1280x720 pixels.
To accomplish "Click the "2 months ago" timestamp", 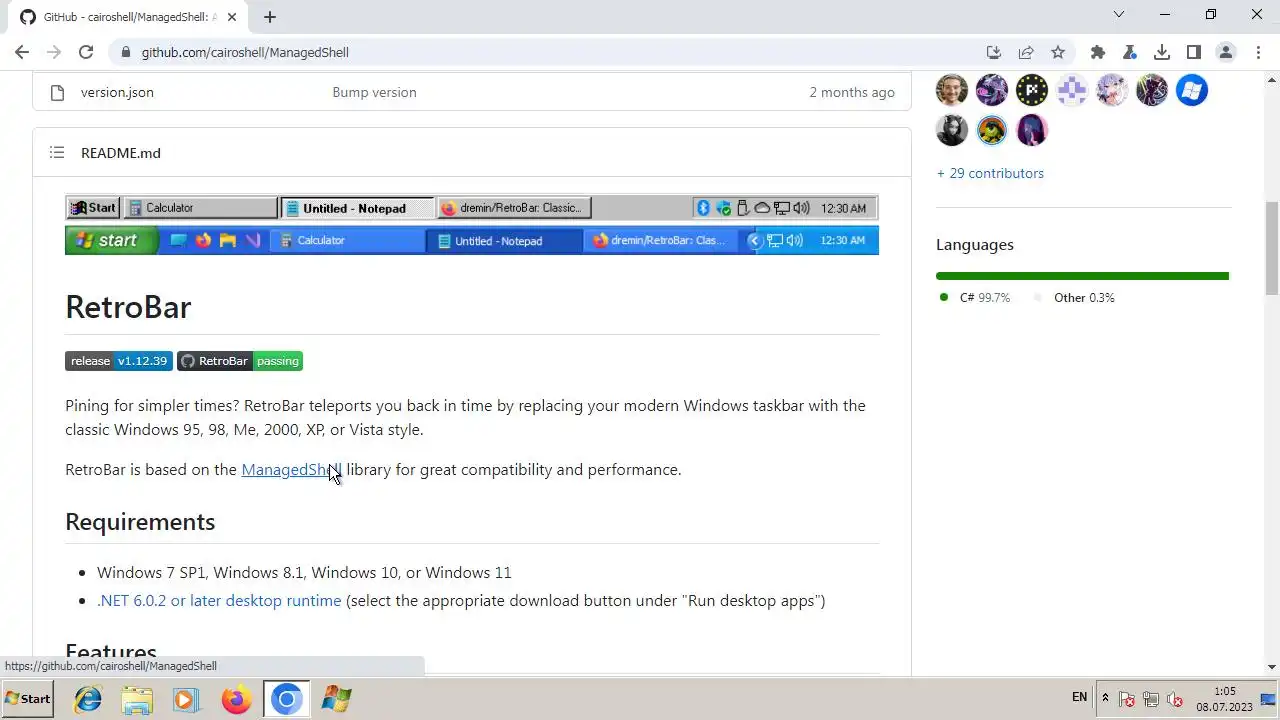I will click(852, 92).
